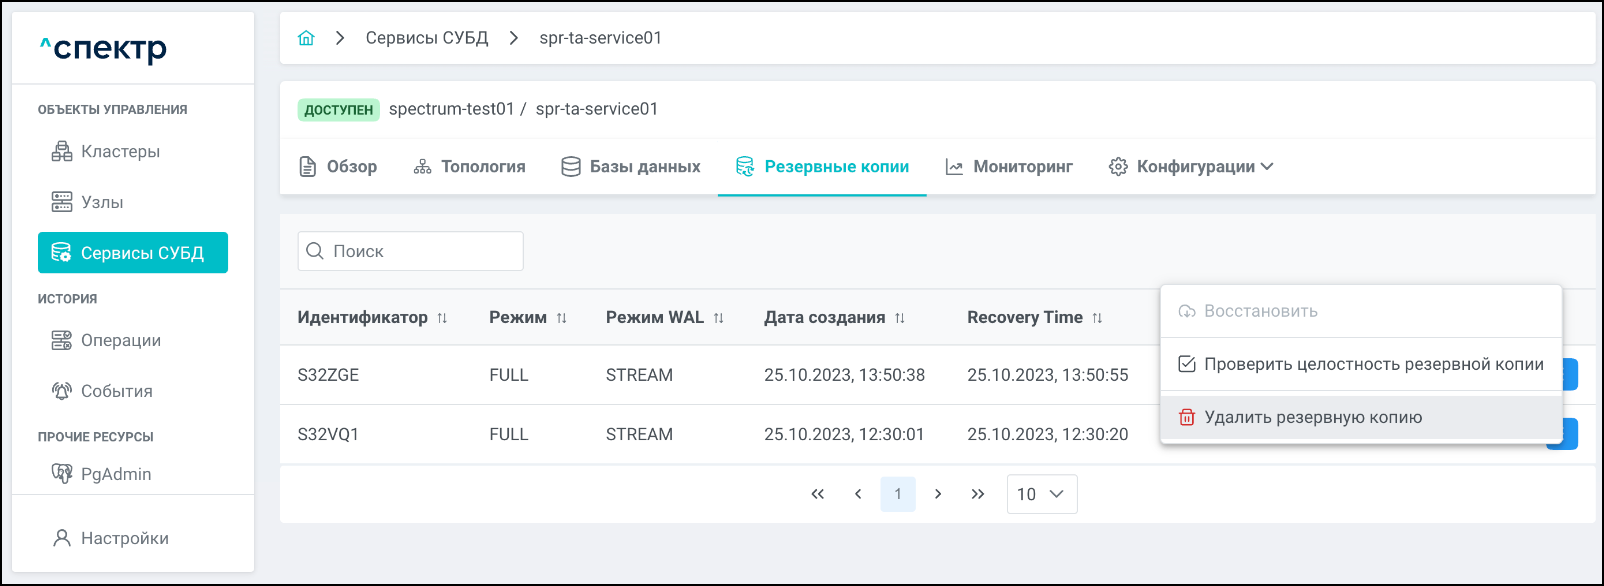Viewport: 1604px width, 586px height.
Task: Go to next page in pagination
Action: click(x=938, y=494)
